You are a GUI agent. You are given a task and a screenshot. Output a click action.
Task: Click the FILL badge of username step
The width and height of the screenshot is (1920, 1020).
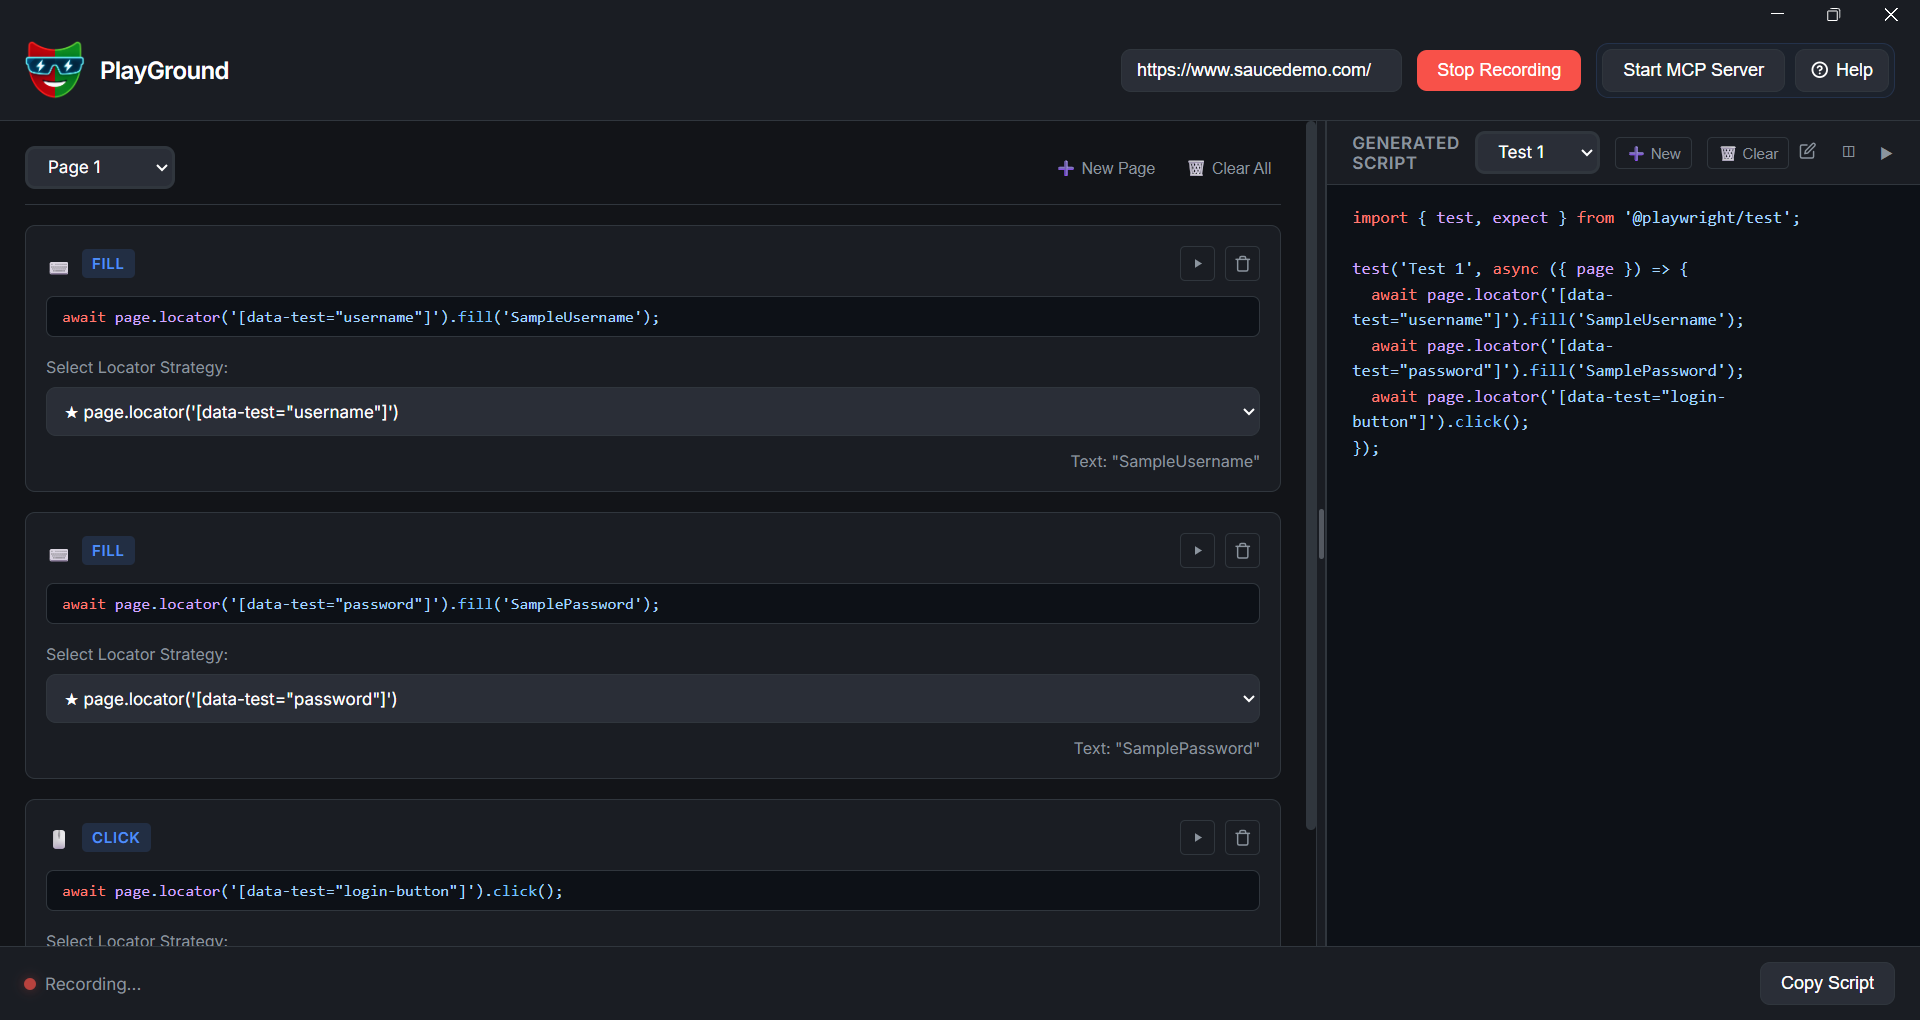[108, 264]
